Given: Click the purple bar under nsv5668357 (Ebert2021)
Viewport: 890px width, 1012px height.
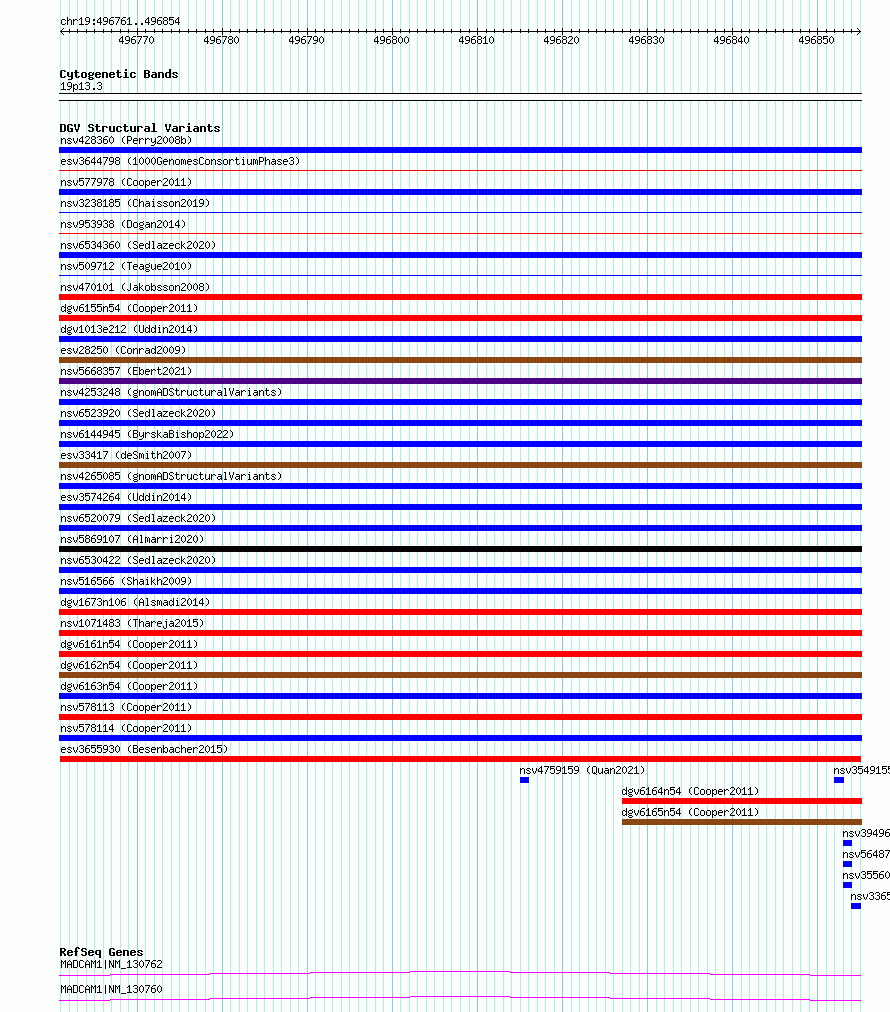Looking at the screenshot, I should [460, 381].
